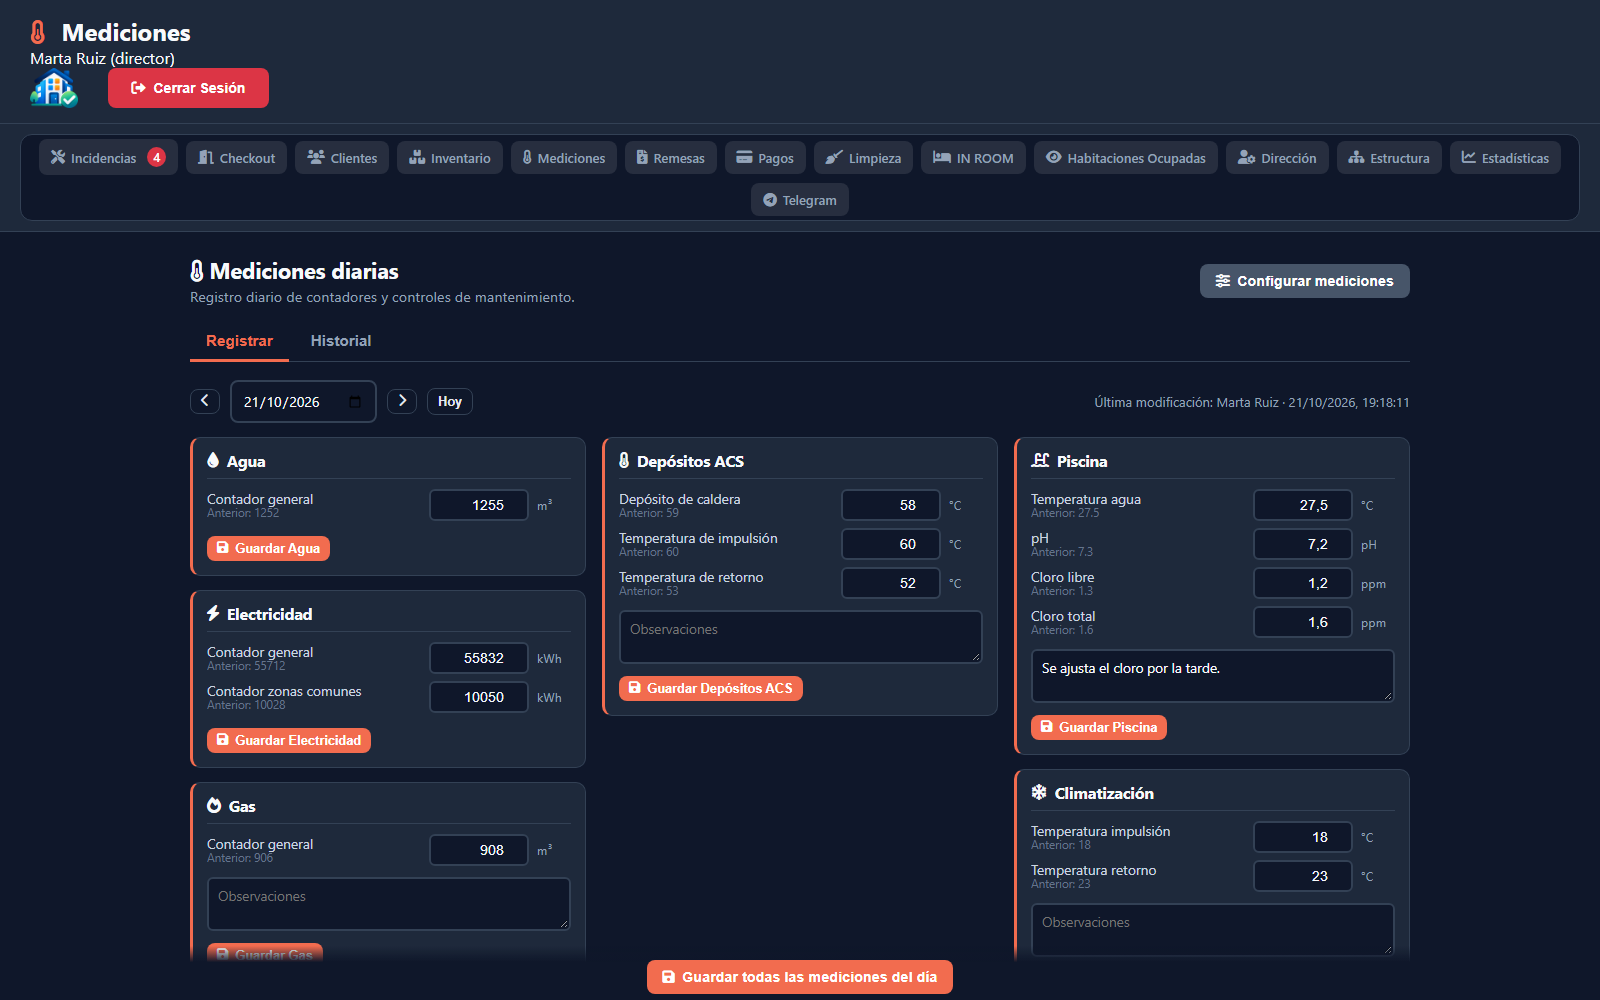Edit Temperatura de impulsión ACS value 60

point(891,544)
